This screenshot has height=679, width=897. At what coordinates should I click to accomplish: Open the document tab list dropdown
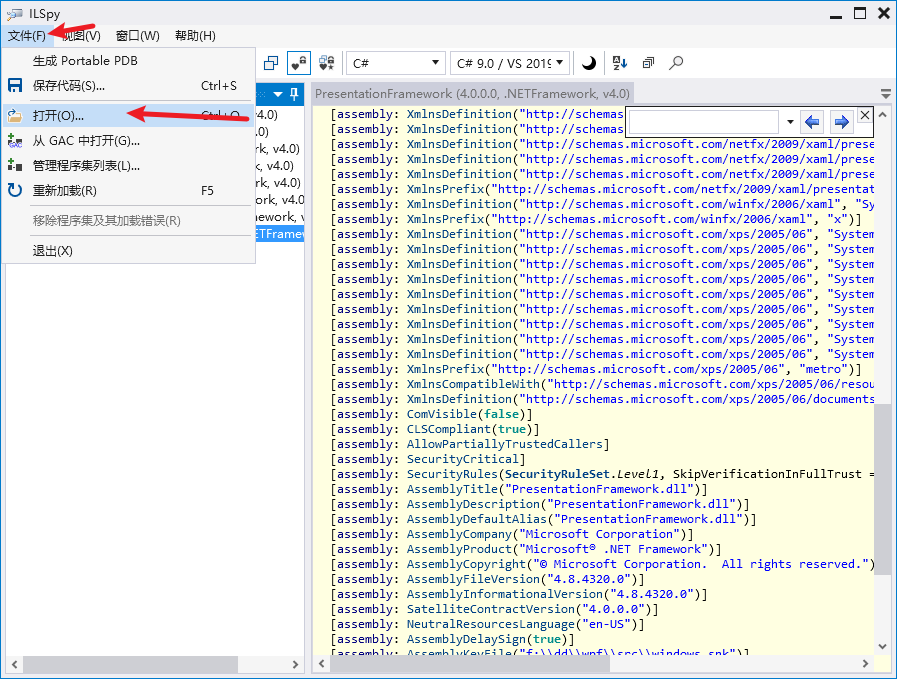[886, 94]
